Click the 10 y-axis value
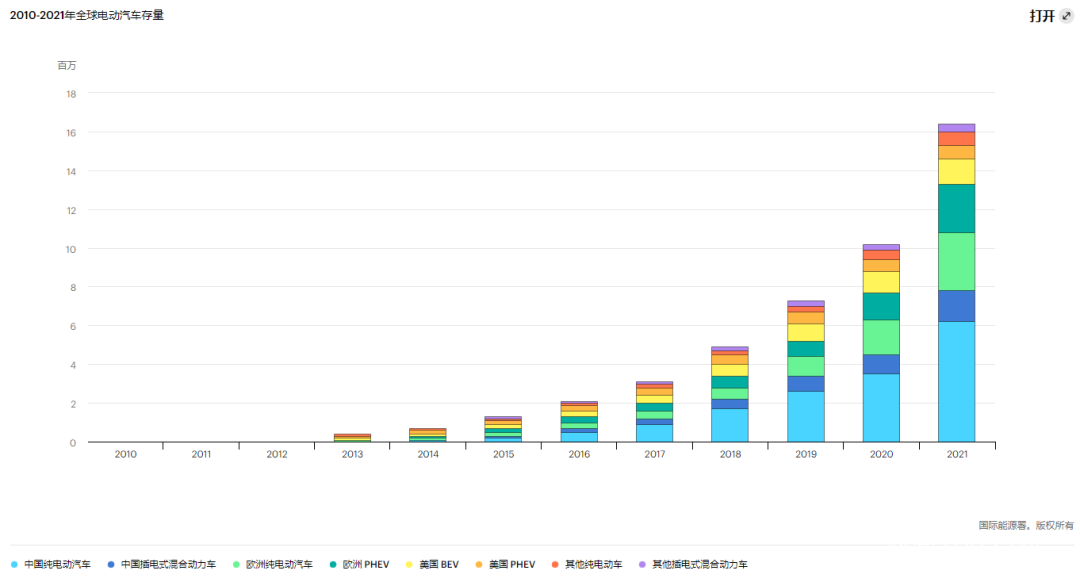The height and width of the screenshot is (578, 1080). [71, 249]
